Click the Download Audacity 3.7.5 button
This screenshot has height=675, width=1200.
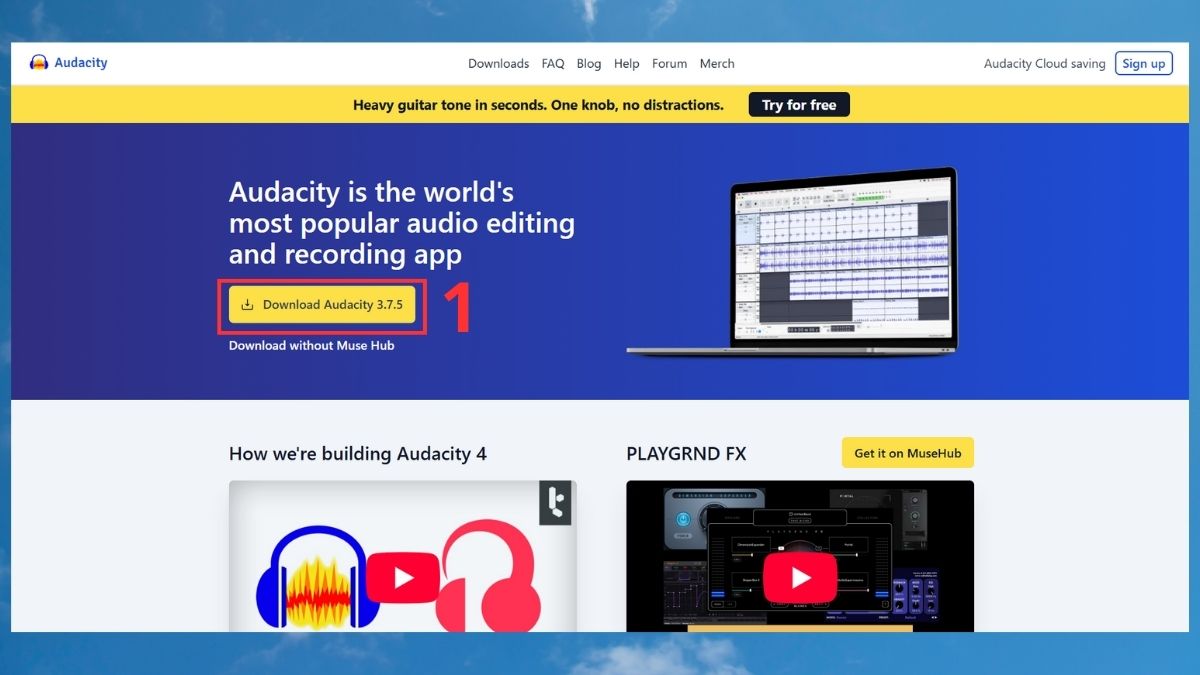point(322,305)
